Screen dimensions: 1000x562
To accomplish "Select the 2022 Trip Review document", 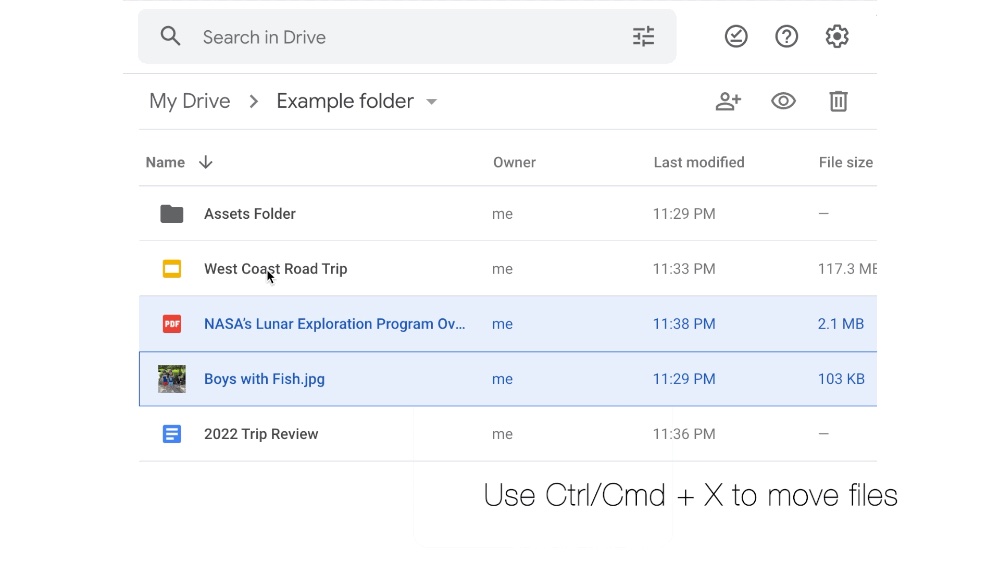I will pyautogui.click(x=261, y=434).
